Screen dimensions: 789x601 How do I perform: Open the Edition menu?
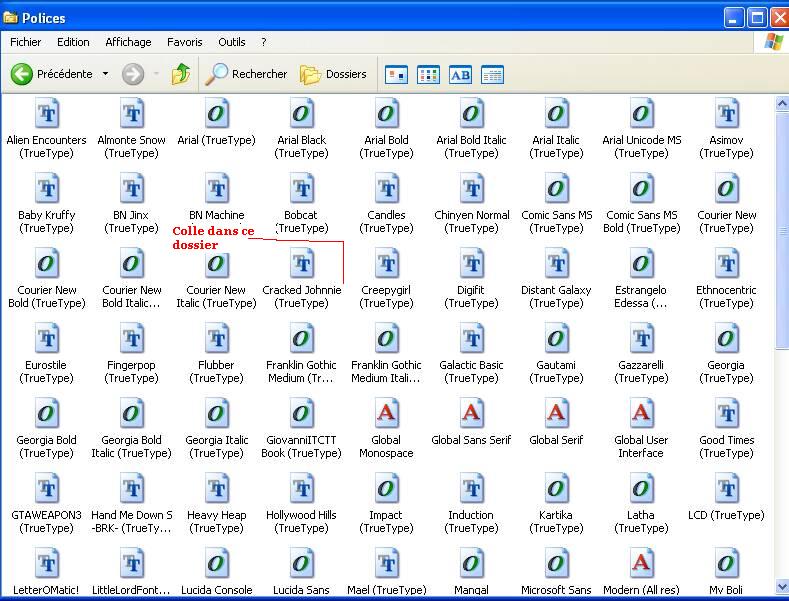tap(73, 42)
